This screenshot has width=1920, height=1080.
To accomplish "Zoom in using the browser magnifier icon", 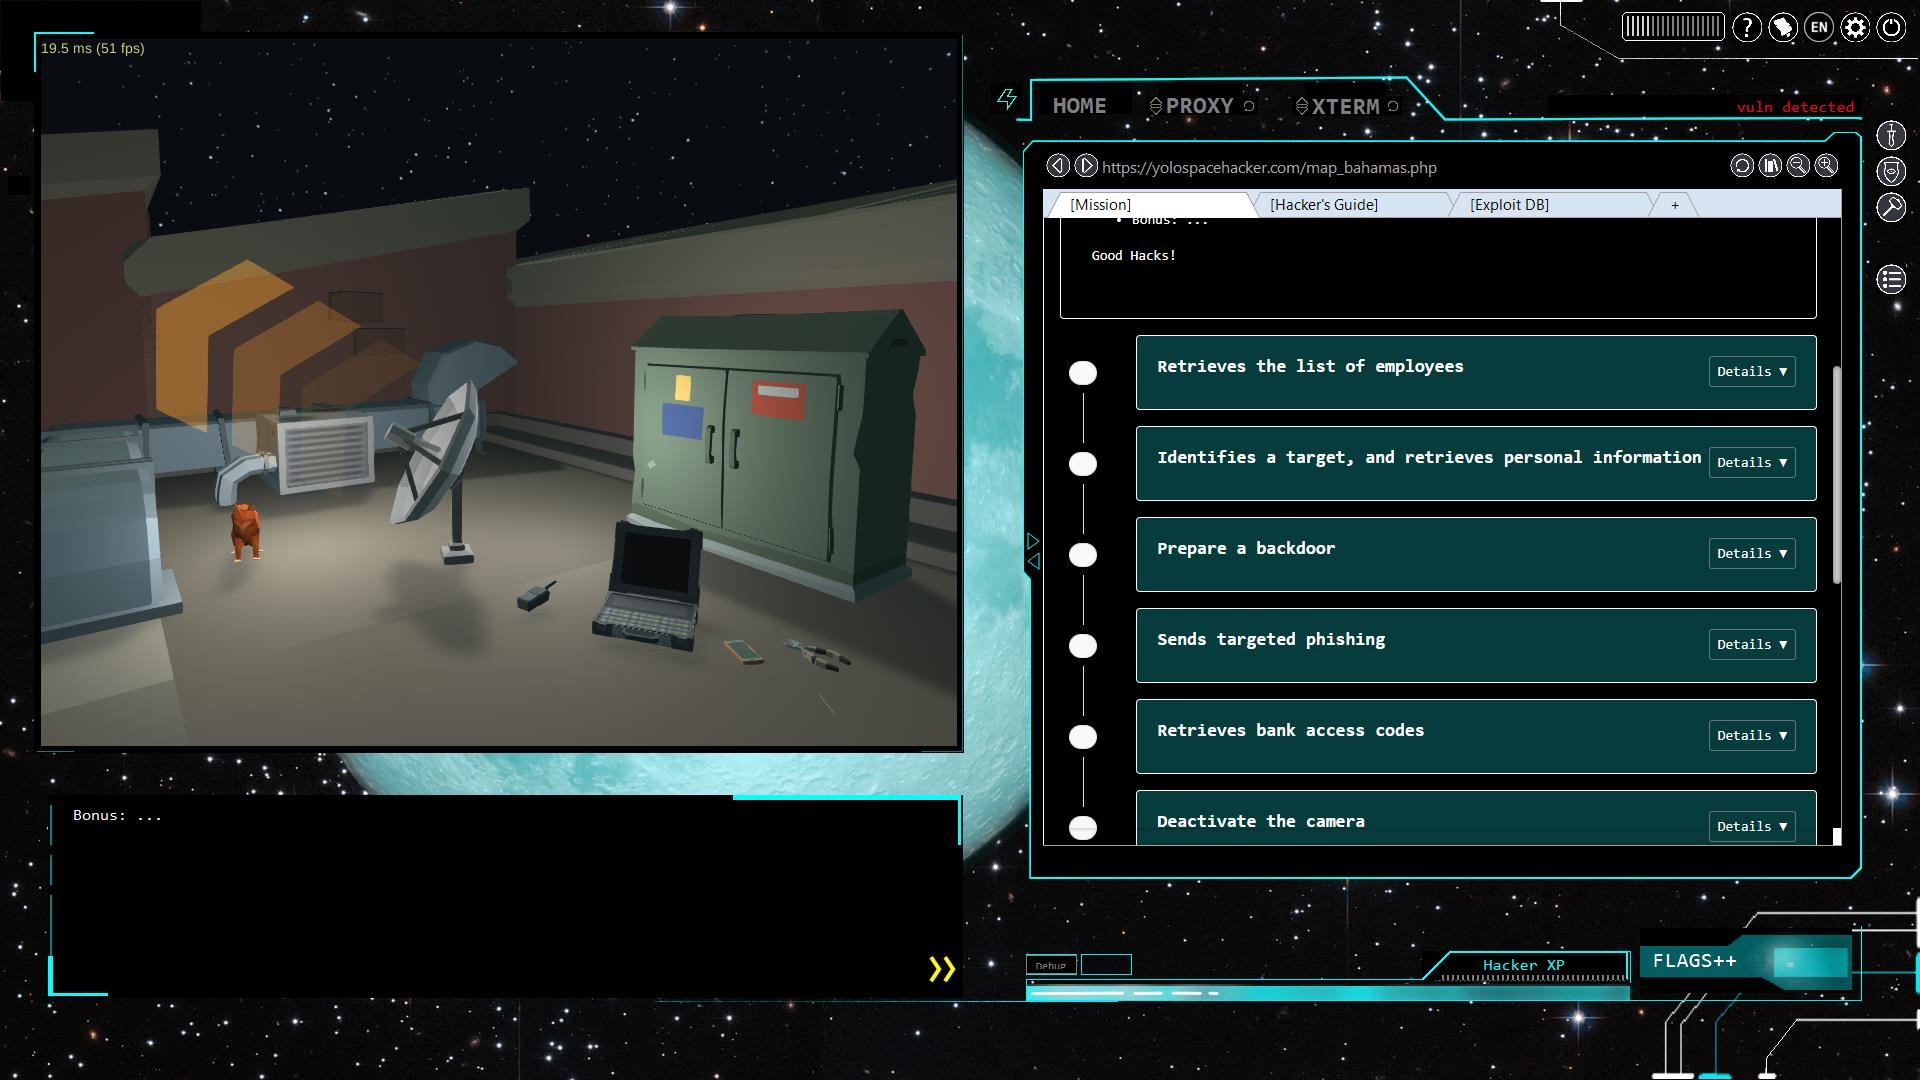I will (x=1827, y=166).
